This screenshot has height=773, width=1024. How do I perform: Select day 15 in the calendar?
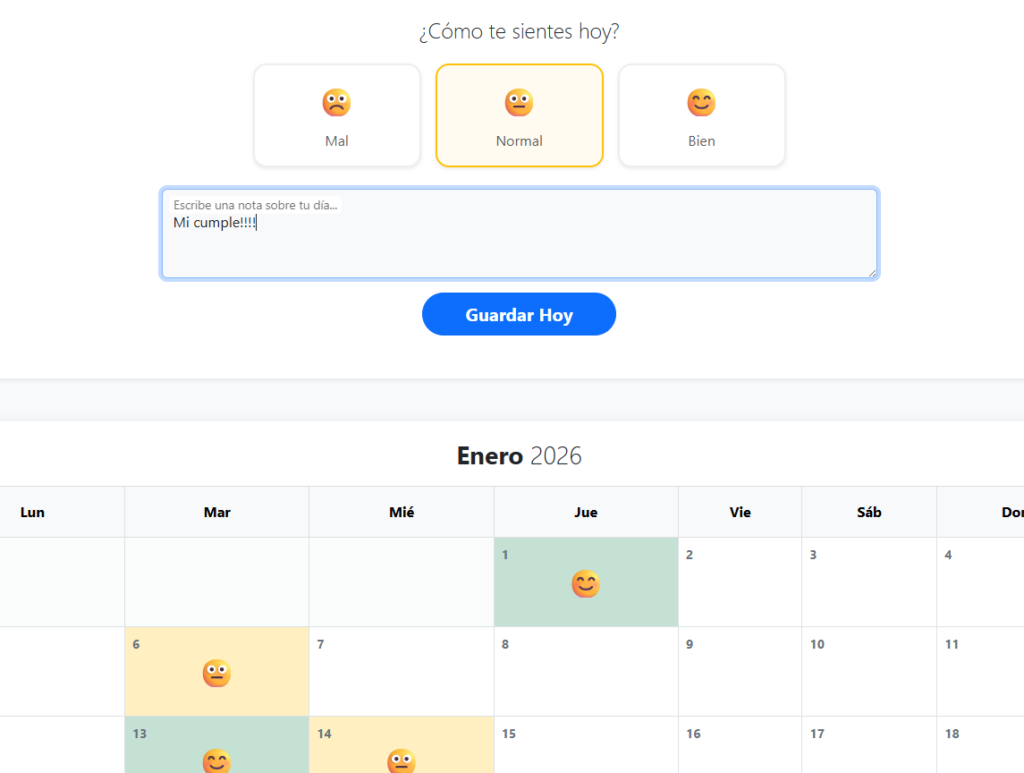click(x=586, y=745)
